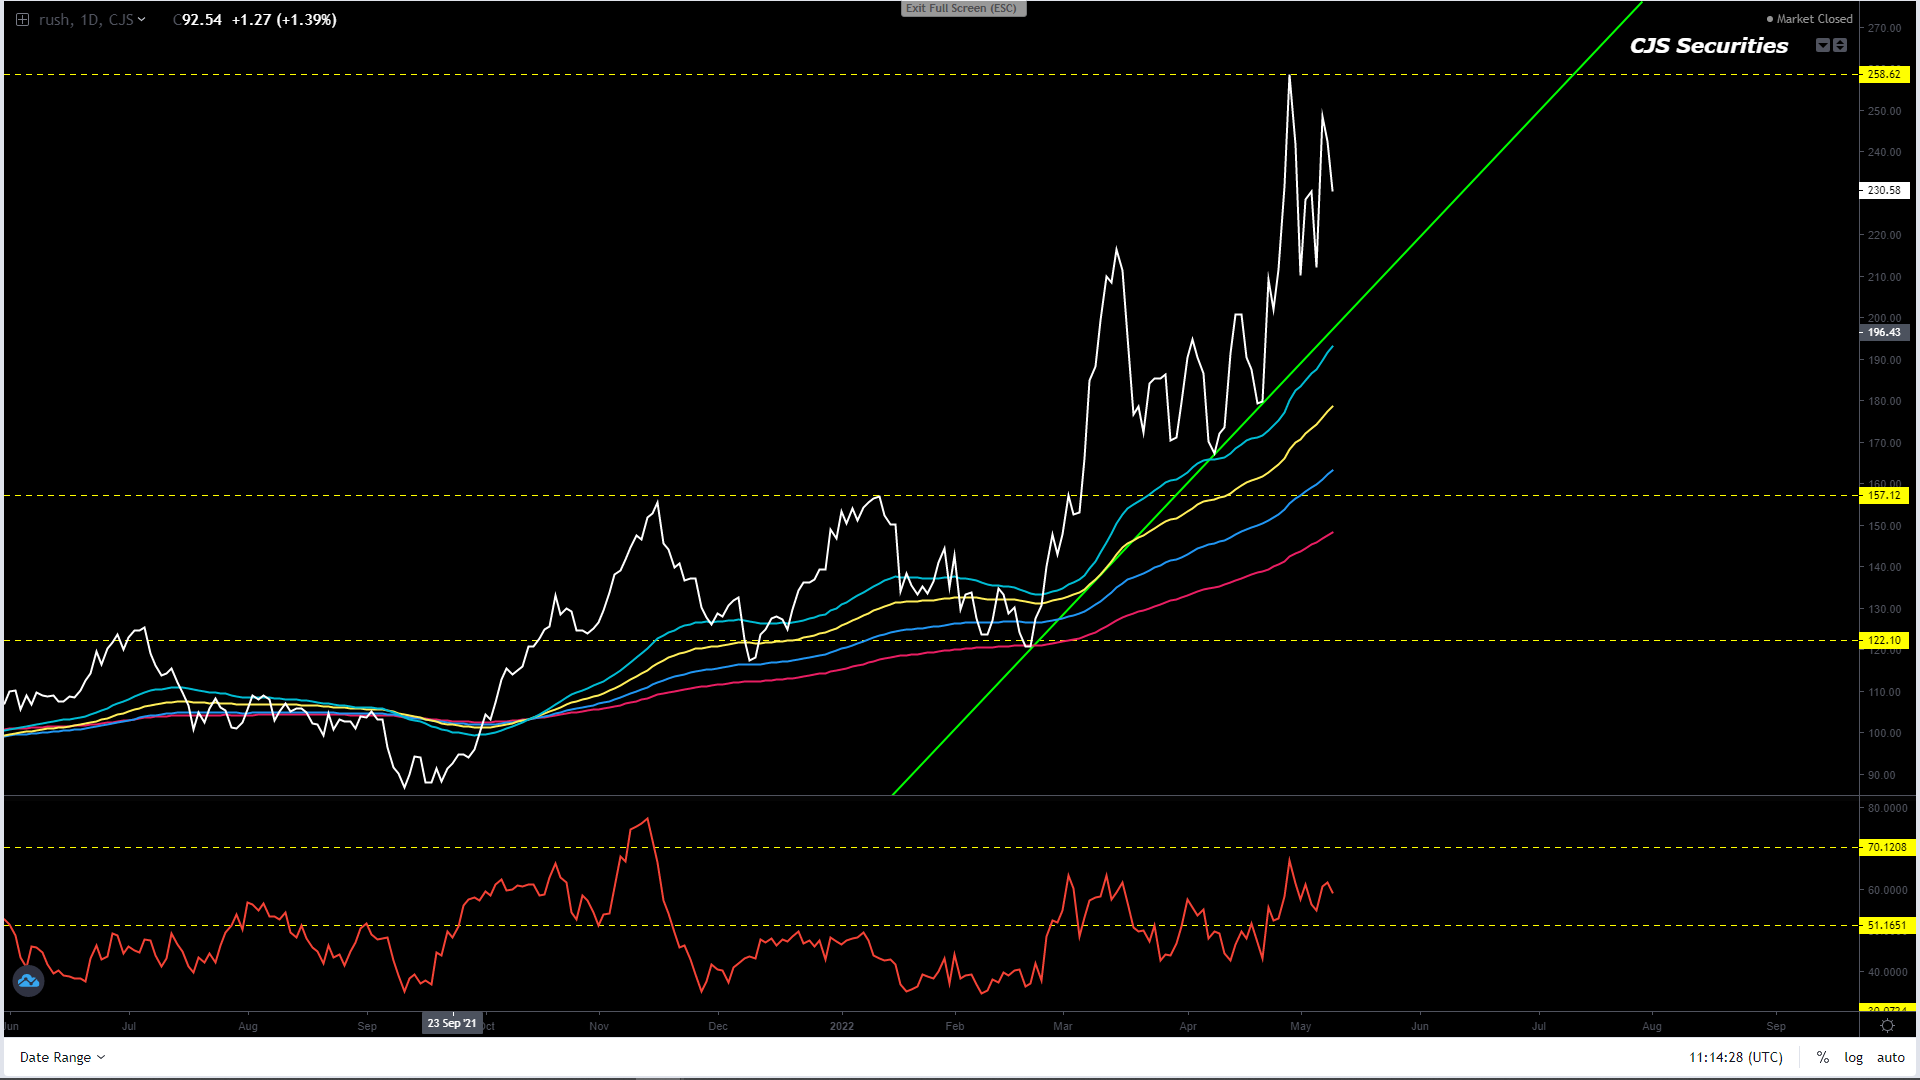Viewport: 1920px width, 1080px height.
Task: Click the Market Closed status indicator
Action: [1809, 19]
